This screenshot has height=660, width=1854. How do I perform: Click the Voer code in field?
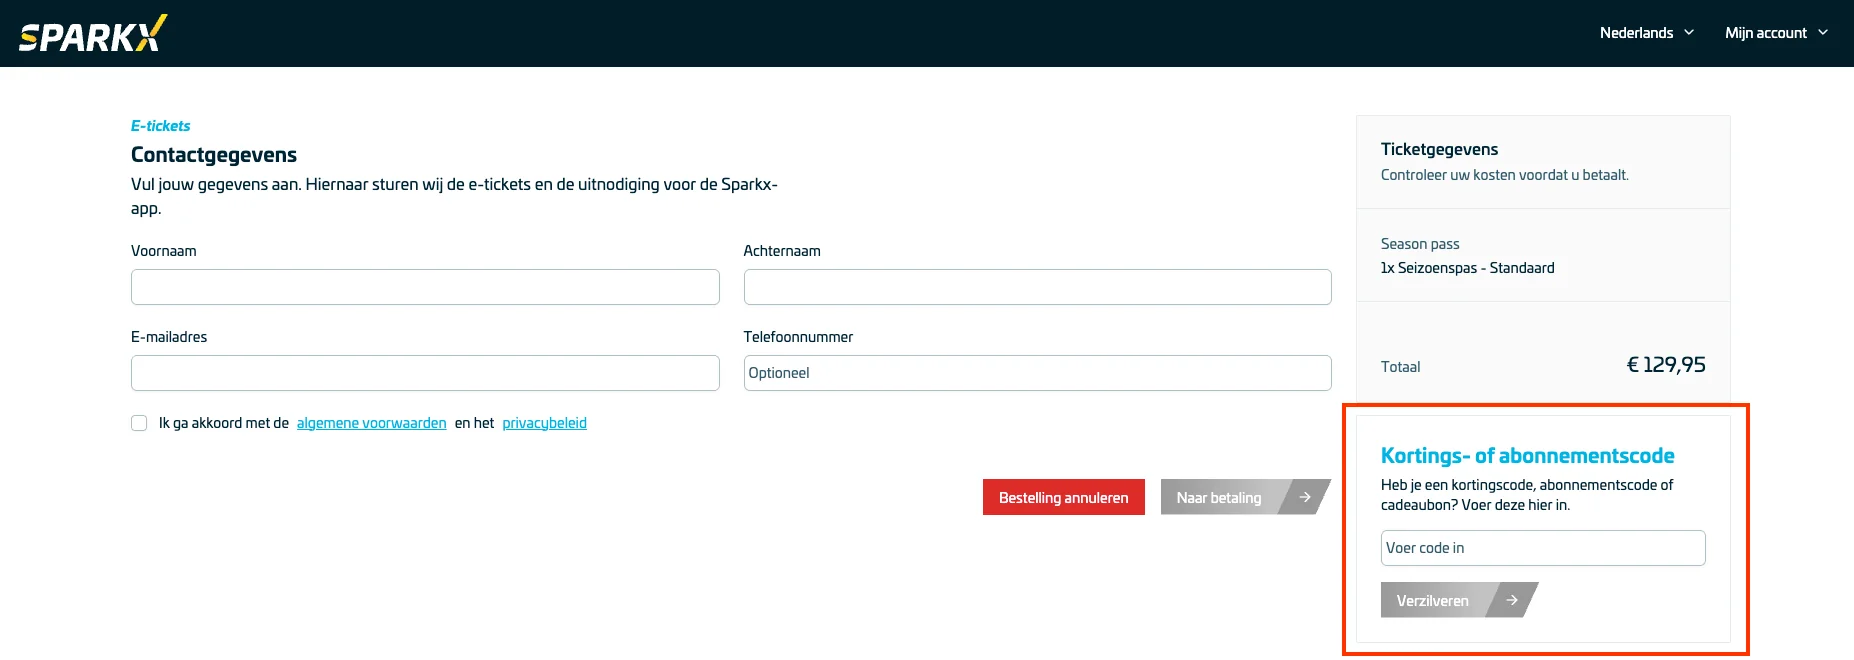[x=1543, y=548]
